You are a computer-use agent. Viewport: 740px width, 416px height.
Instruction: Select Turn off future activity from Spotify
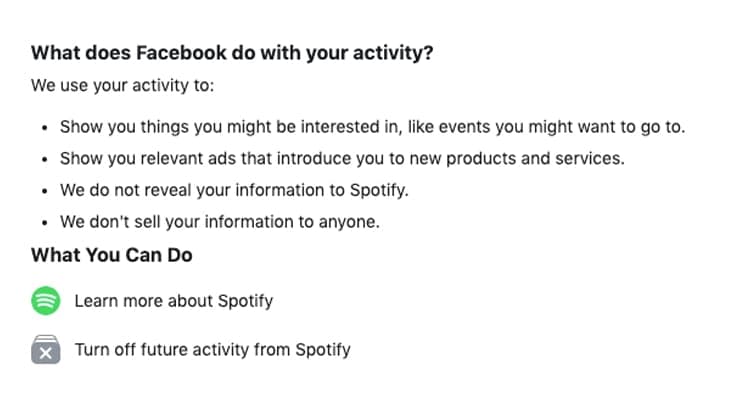point(212,350)
